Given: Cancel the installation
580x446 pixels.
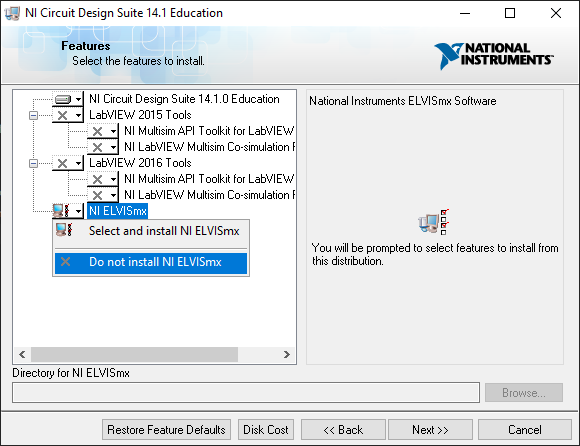Looking at the screenshot, I should (525, 430).
